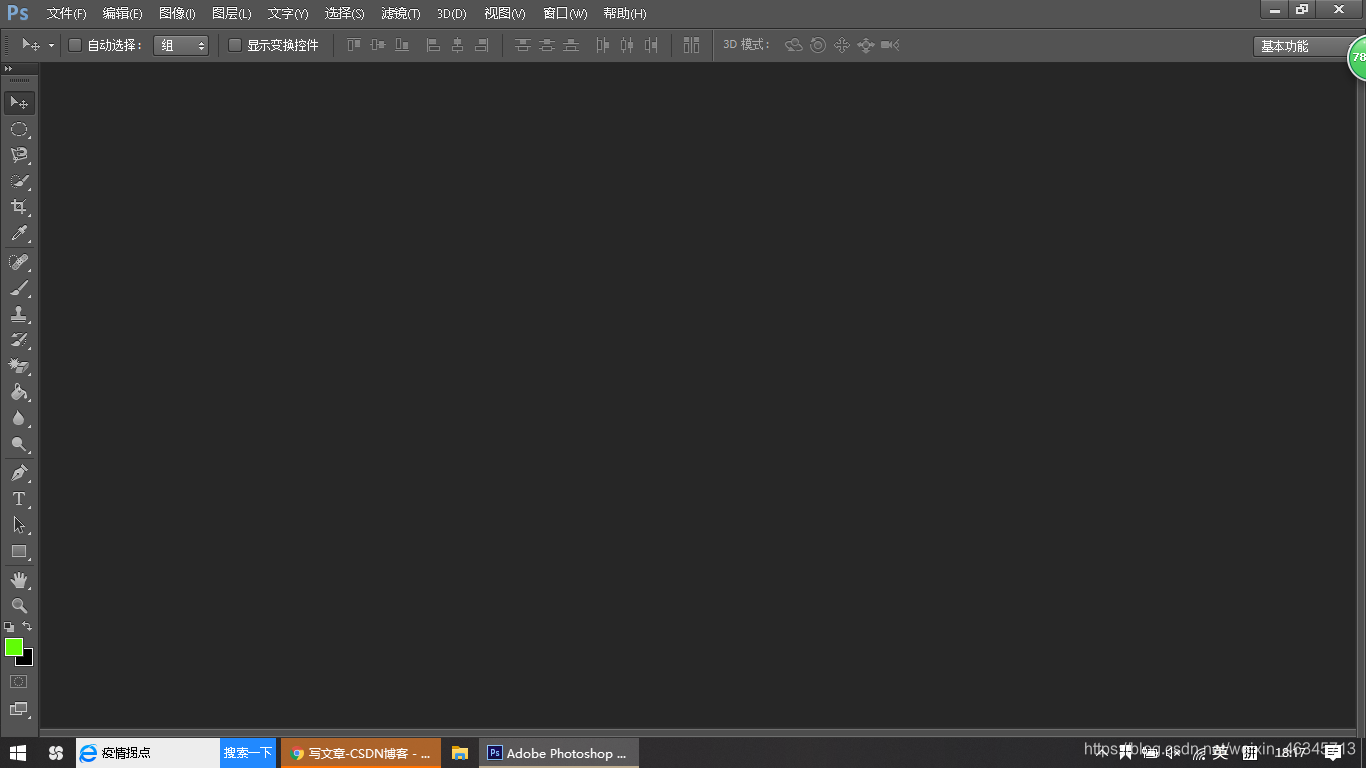
Task: Open the 图层(L) menu
Action: 232,13
